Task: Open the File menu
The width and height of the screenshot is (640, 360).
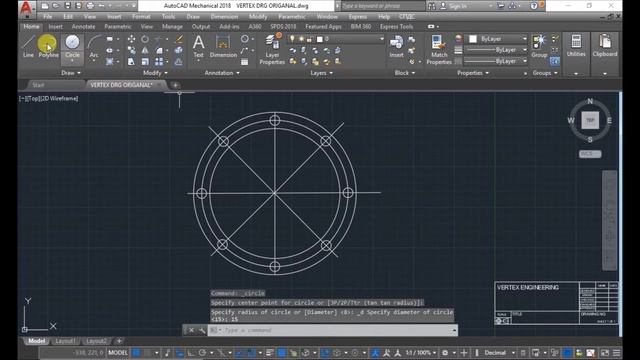Action: pyautogui.click(x=48, y=17)
